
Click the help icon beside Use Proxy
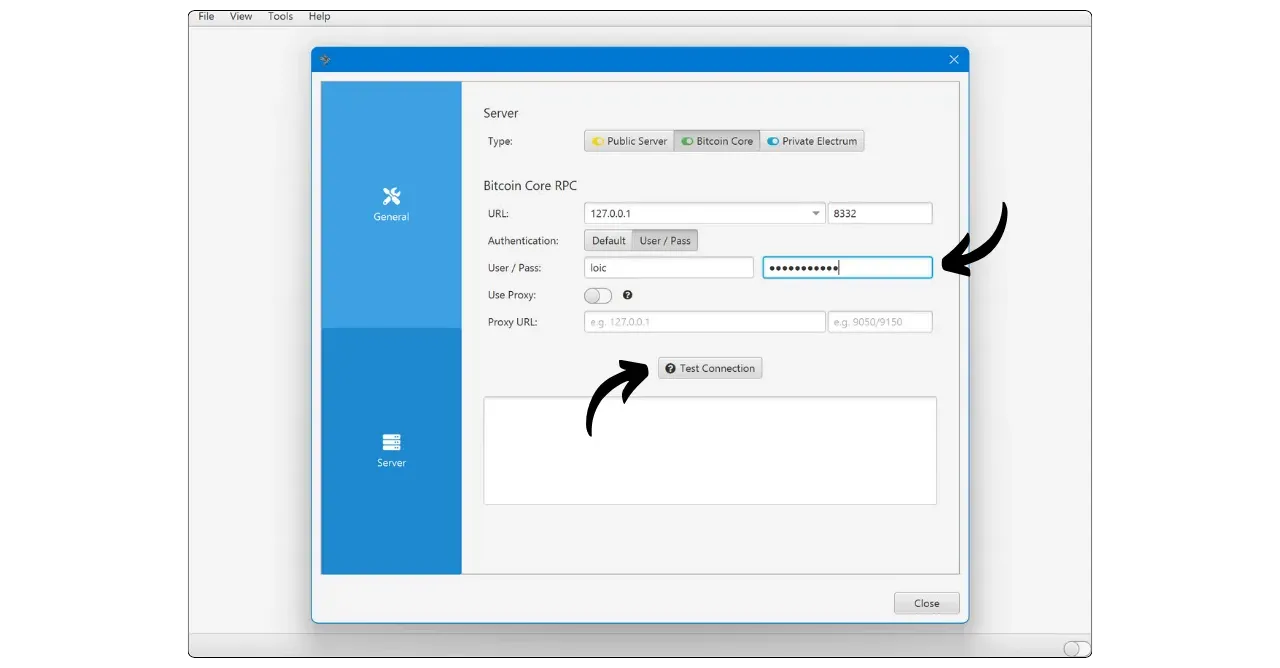tap(628, 295)
